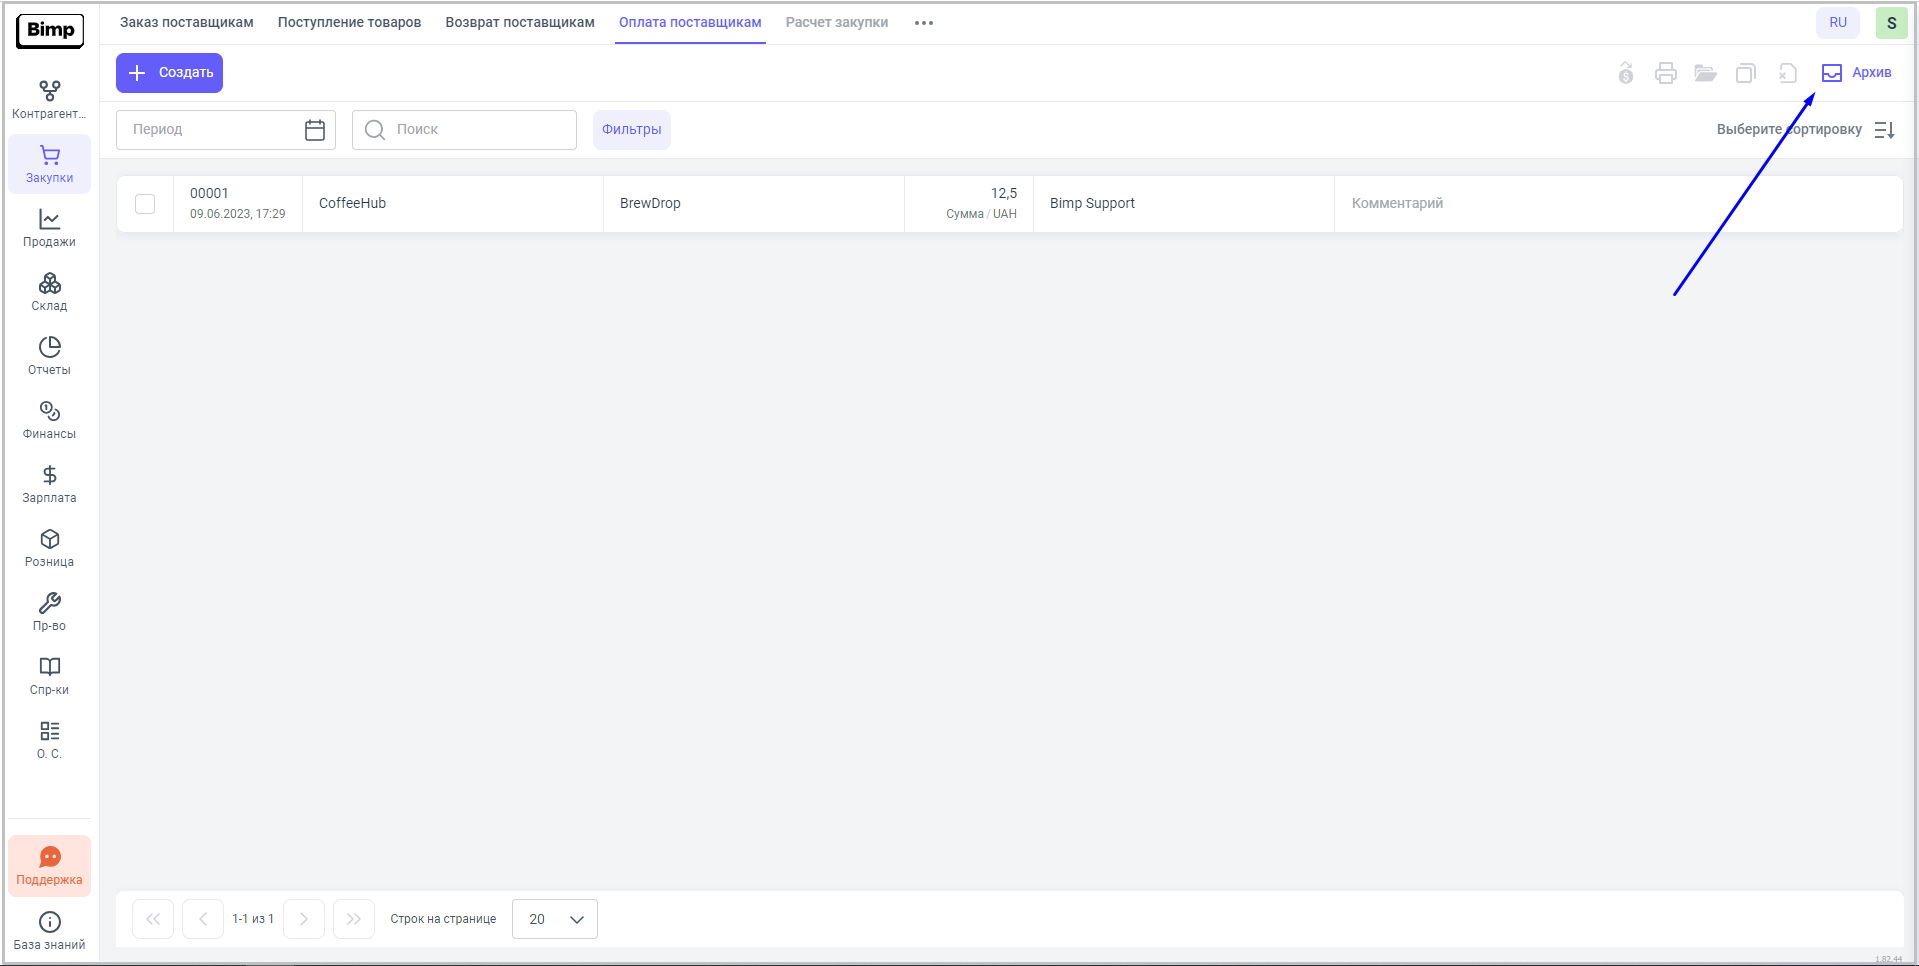Open the three-dots more tabs menu
1919x966 pixels.
point(923,23)
